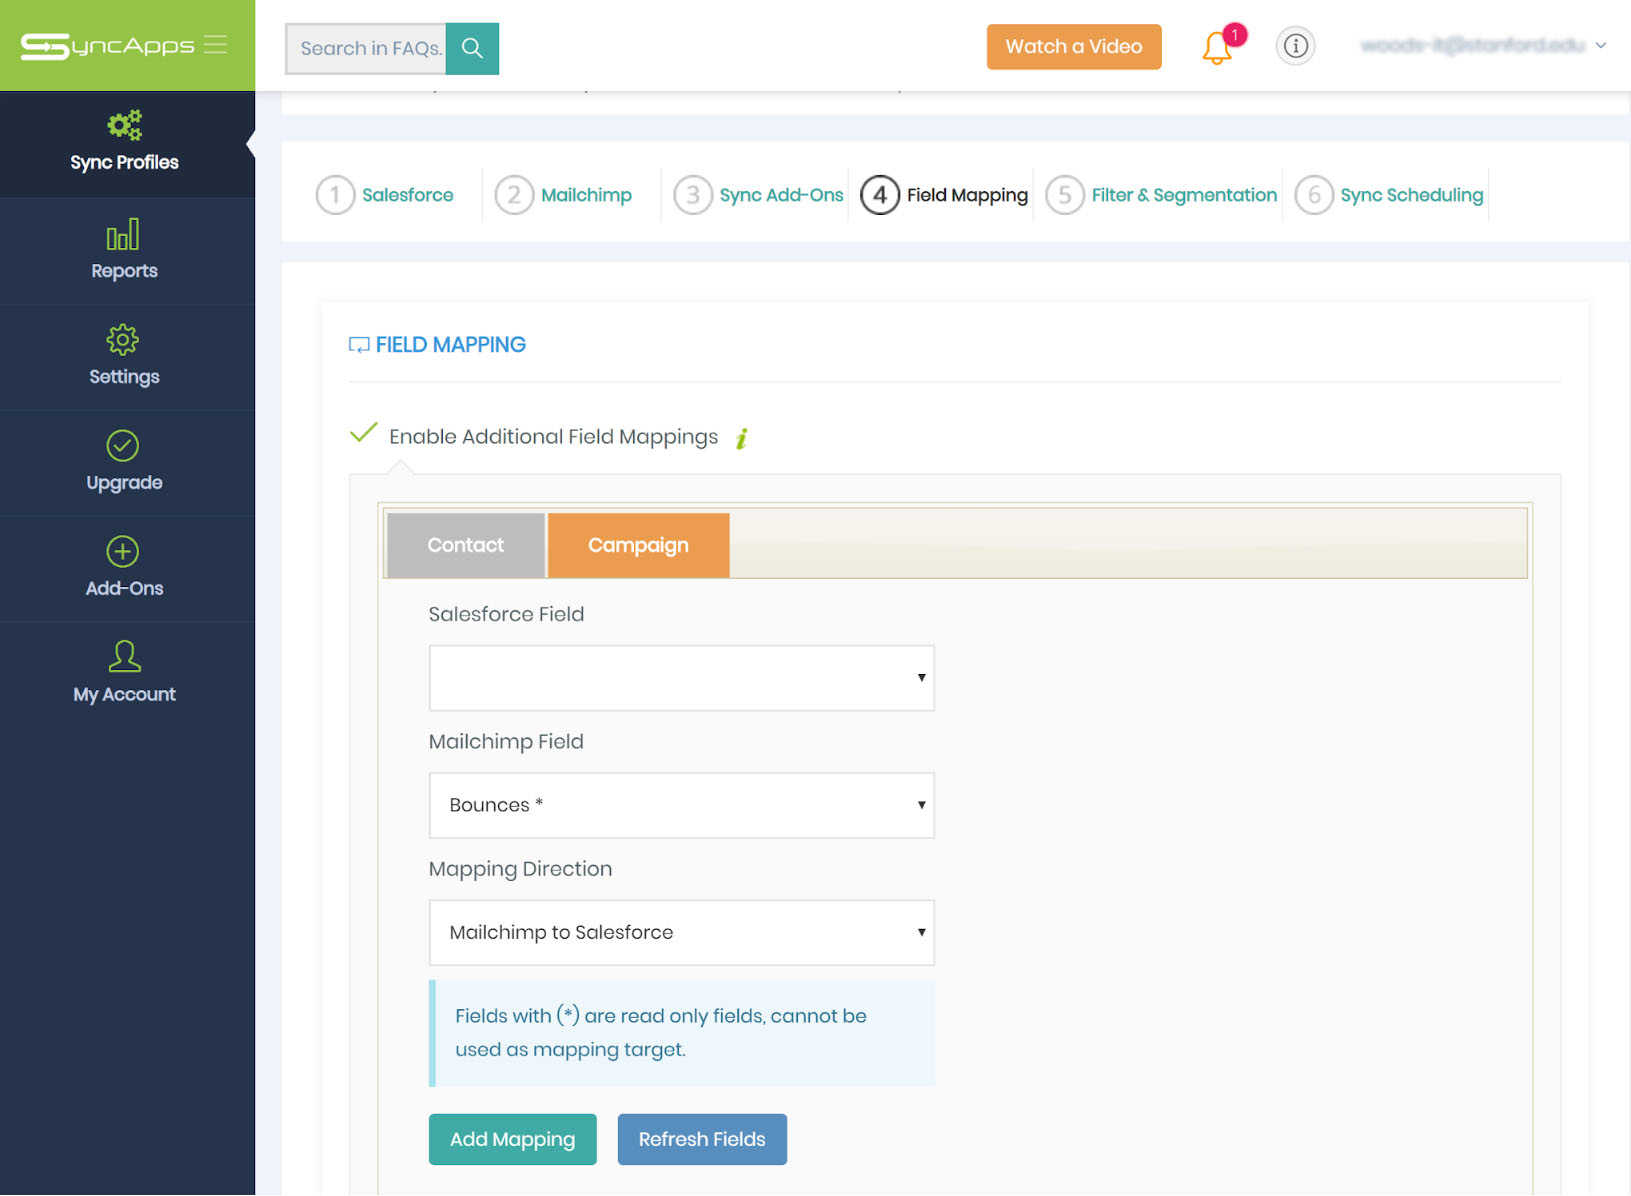This screenshot has height=1196, width=1631.
Task: Toggle the hamburger menu beside SyncApps logo
Action: (215, 45)
